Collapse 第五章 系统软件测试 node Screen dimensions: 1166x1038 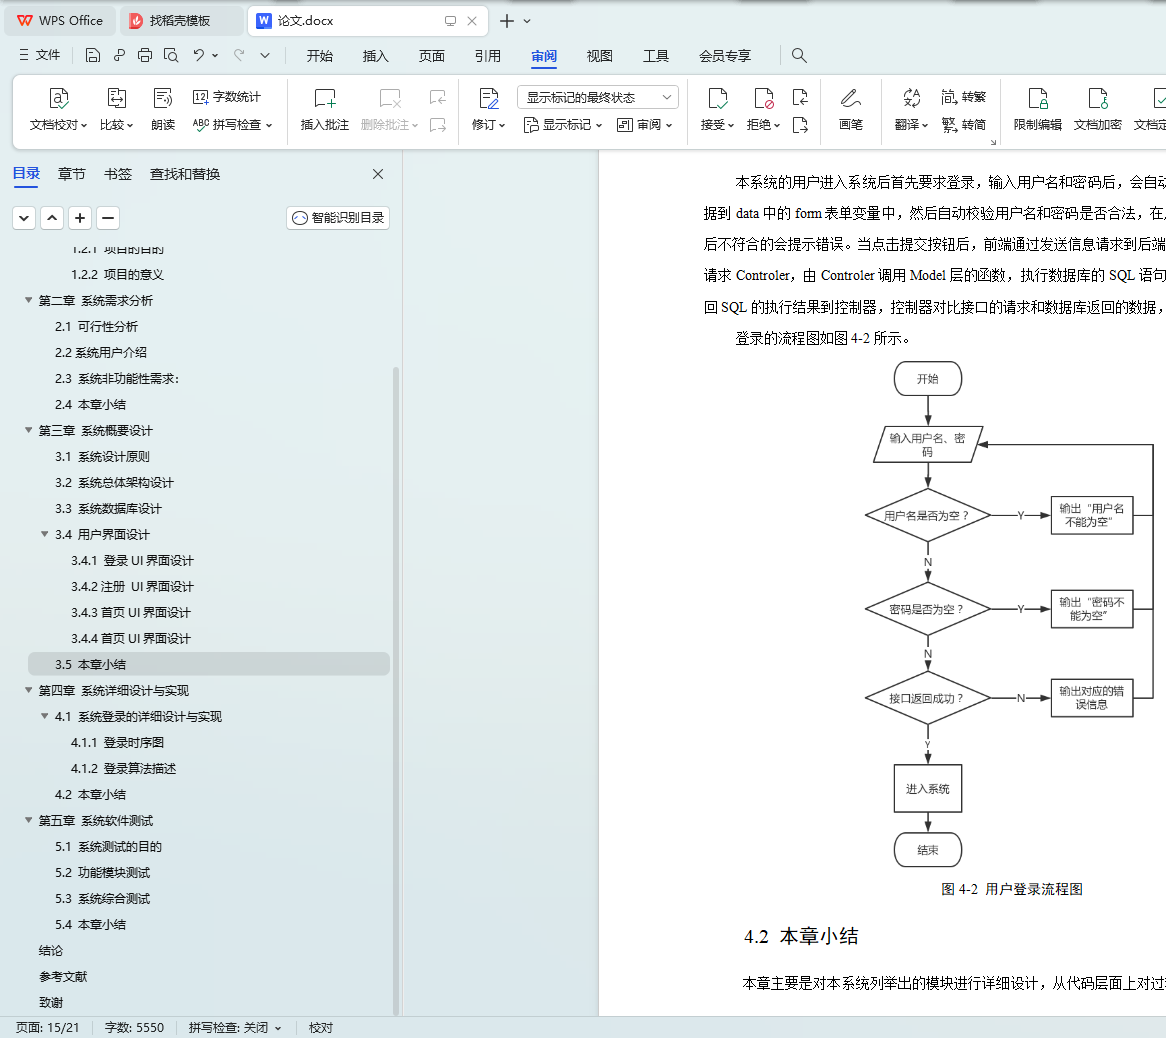tap(28, 821)
